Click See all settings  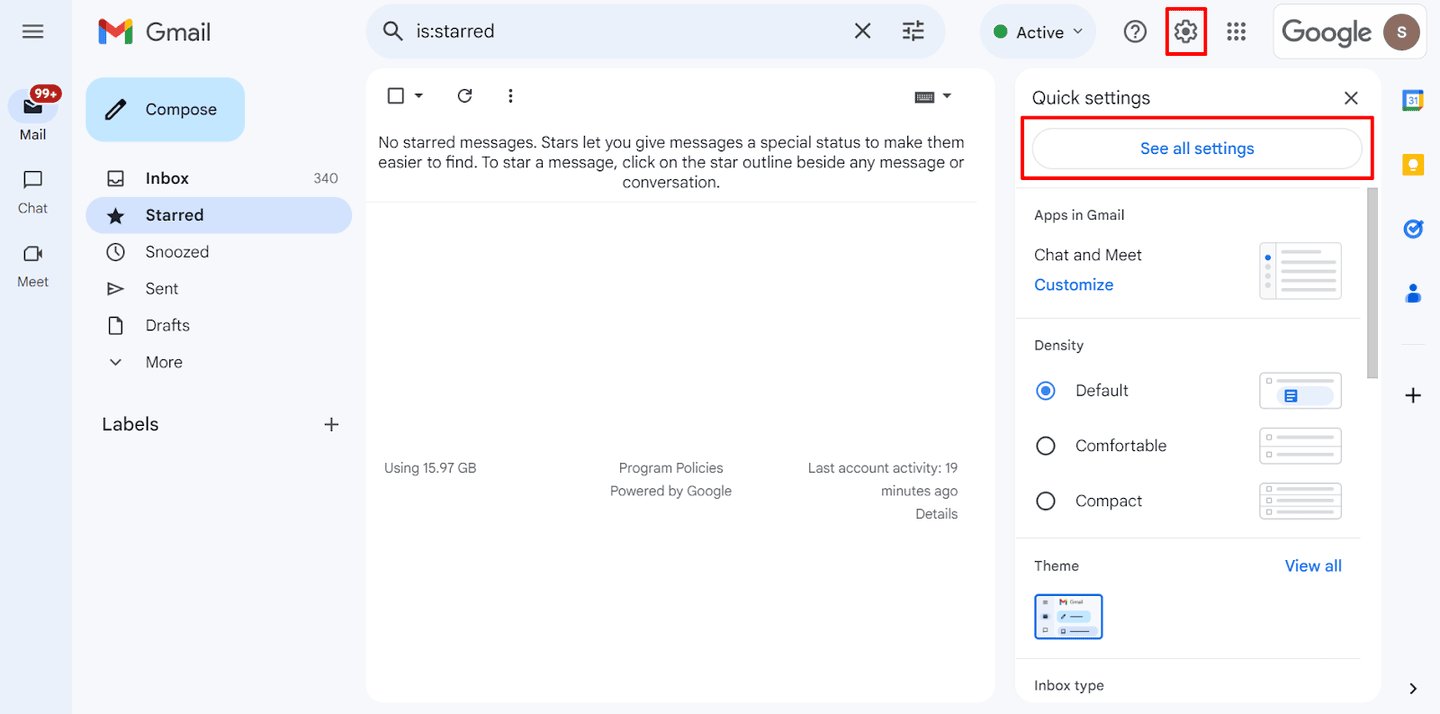pos(1197,149)
